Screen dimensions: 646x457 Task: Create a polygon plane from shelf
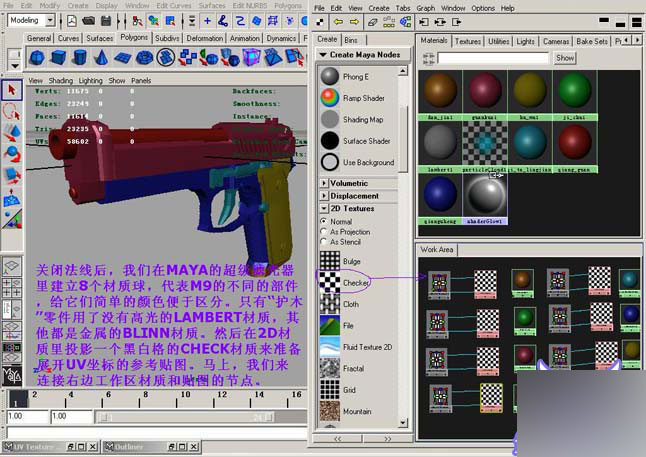pyautogui.click(x=122, y=58)
